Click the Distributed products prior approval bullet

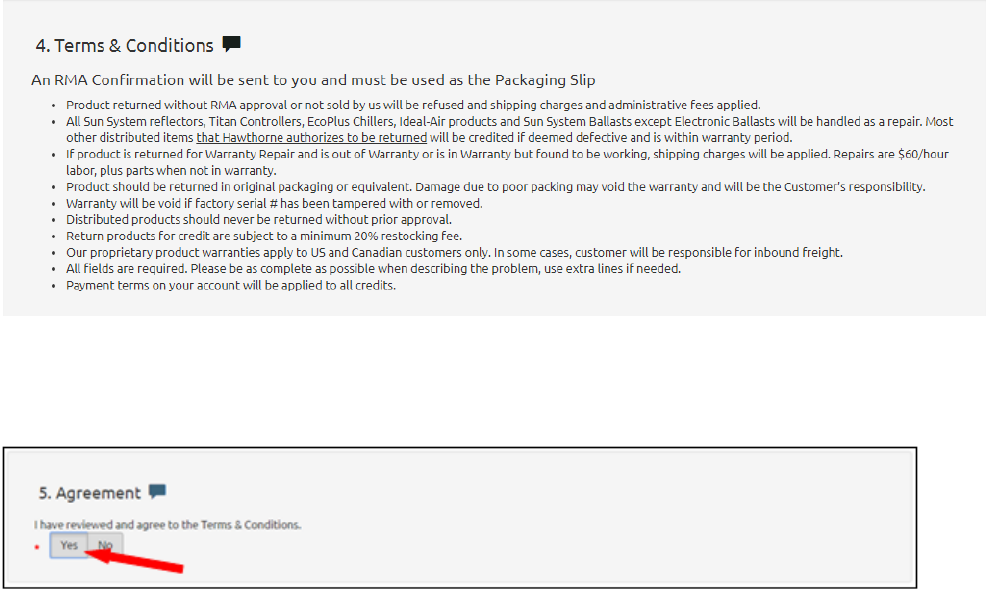[x=259, y=220]
